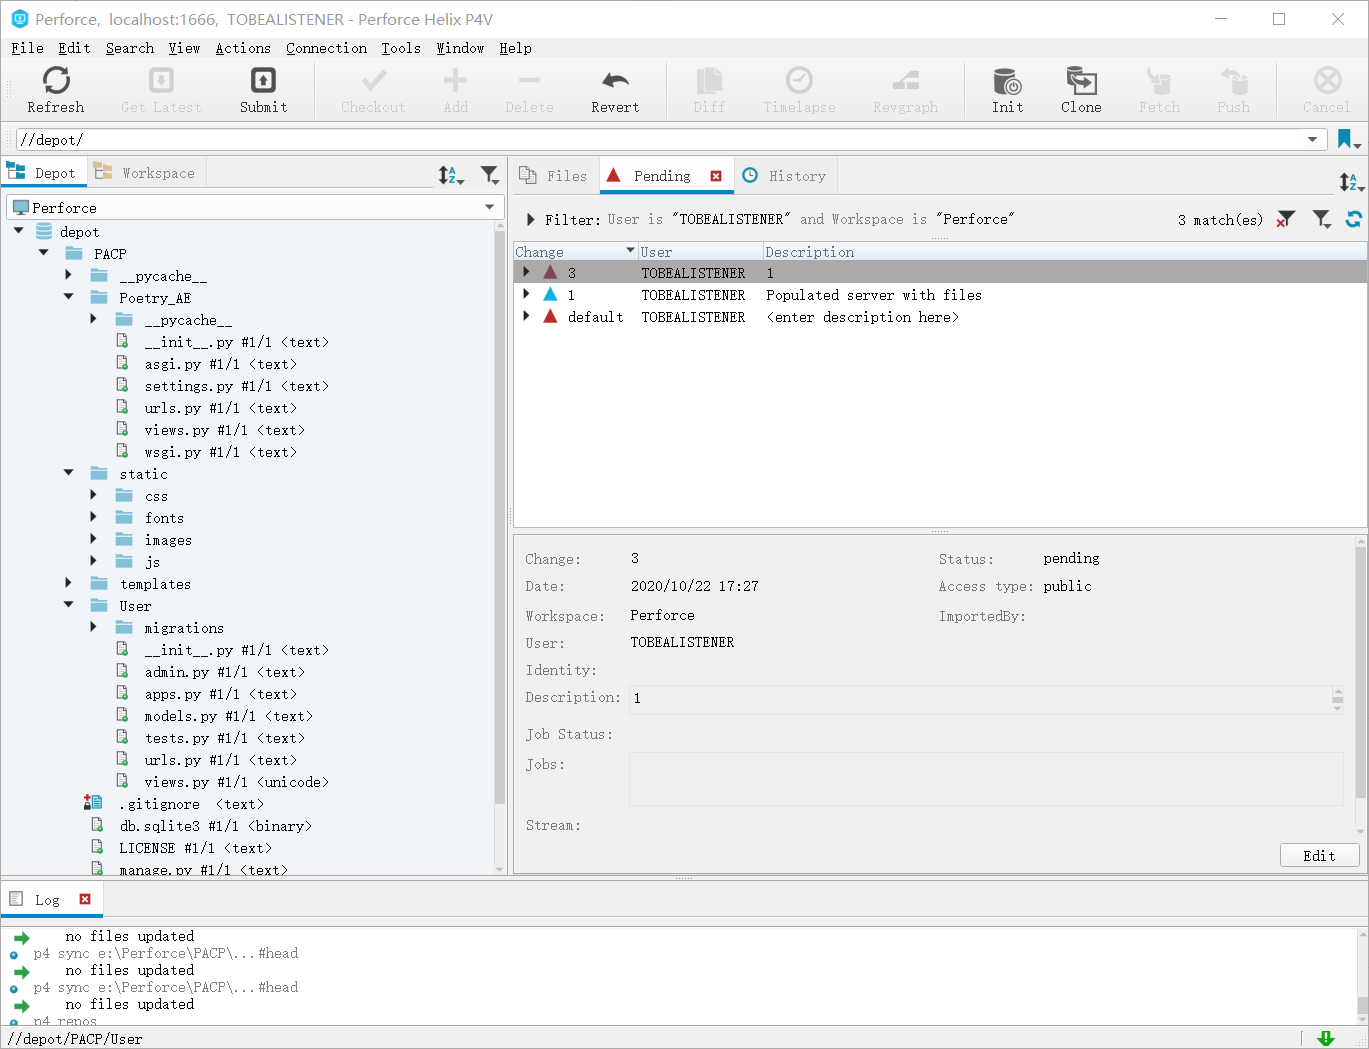Image resolution: width=1369 pixels, height=1049 pixels.
Task: Open the sort icon at right of tab bar
Action: (1350, 182)
